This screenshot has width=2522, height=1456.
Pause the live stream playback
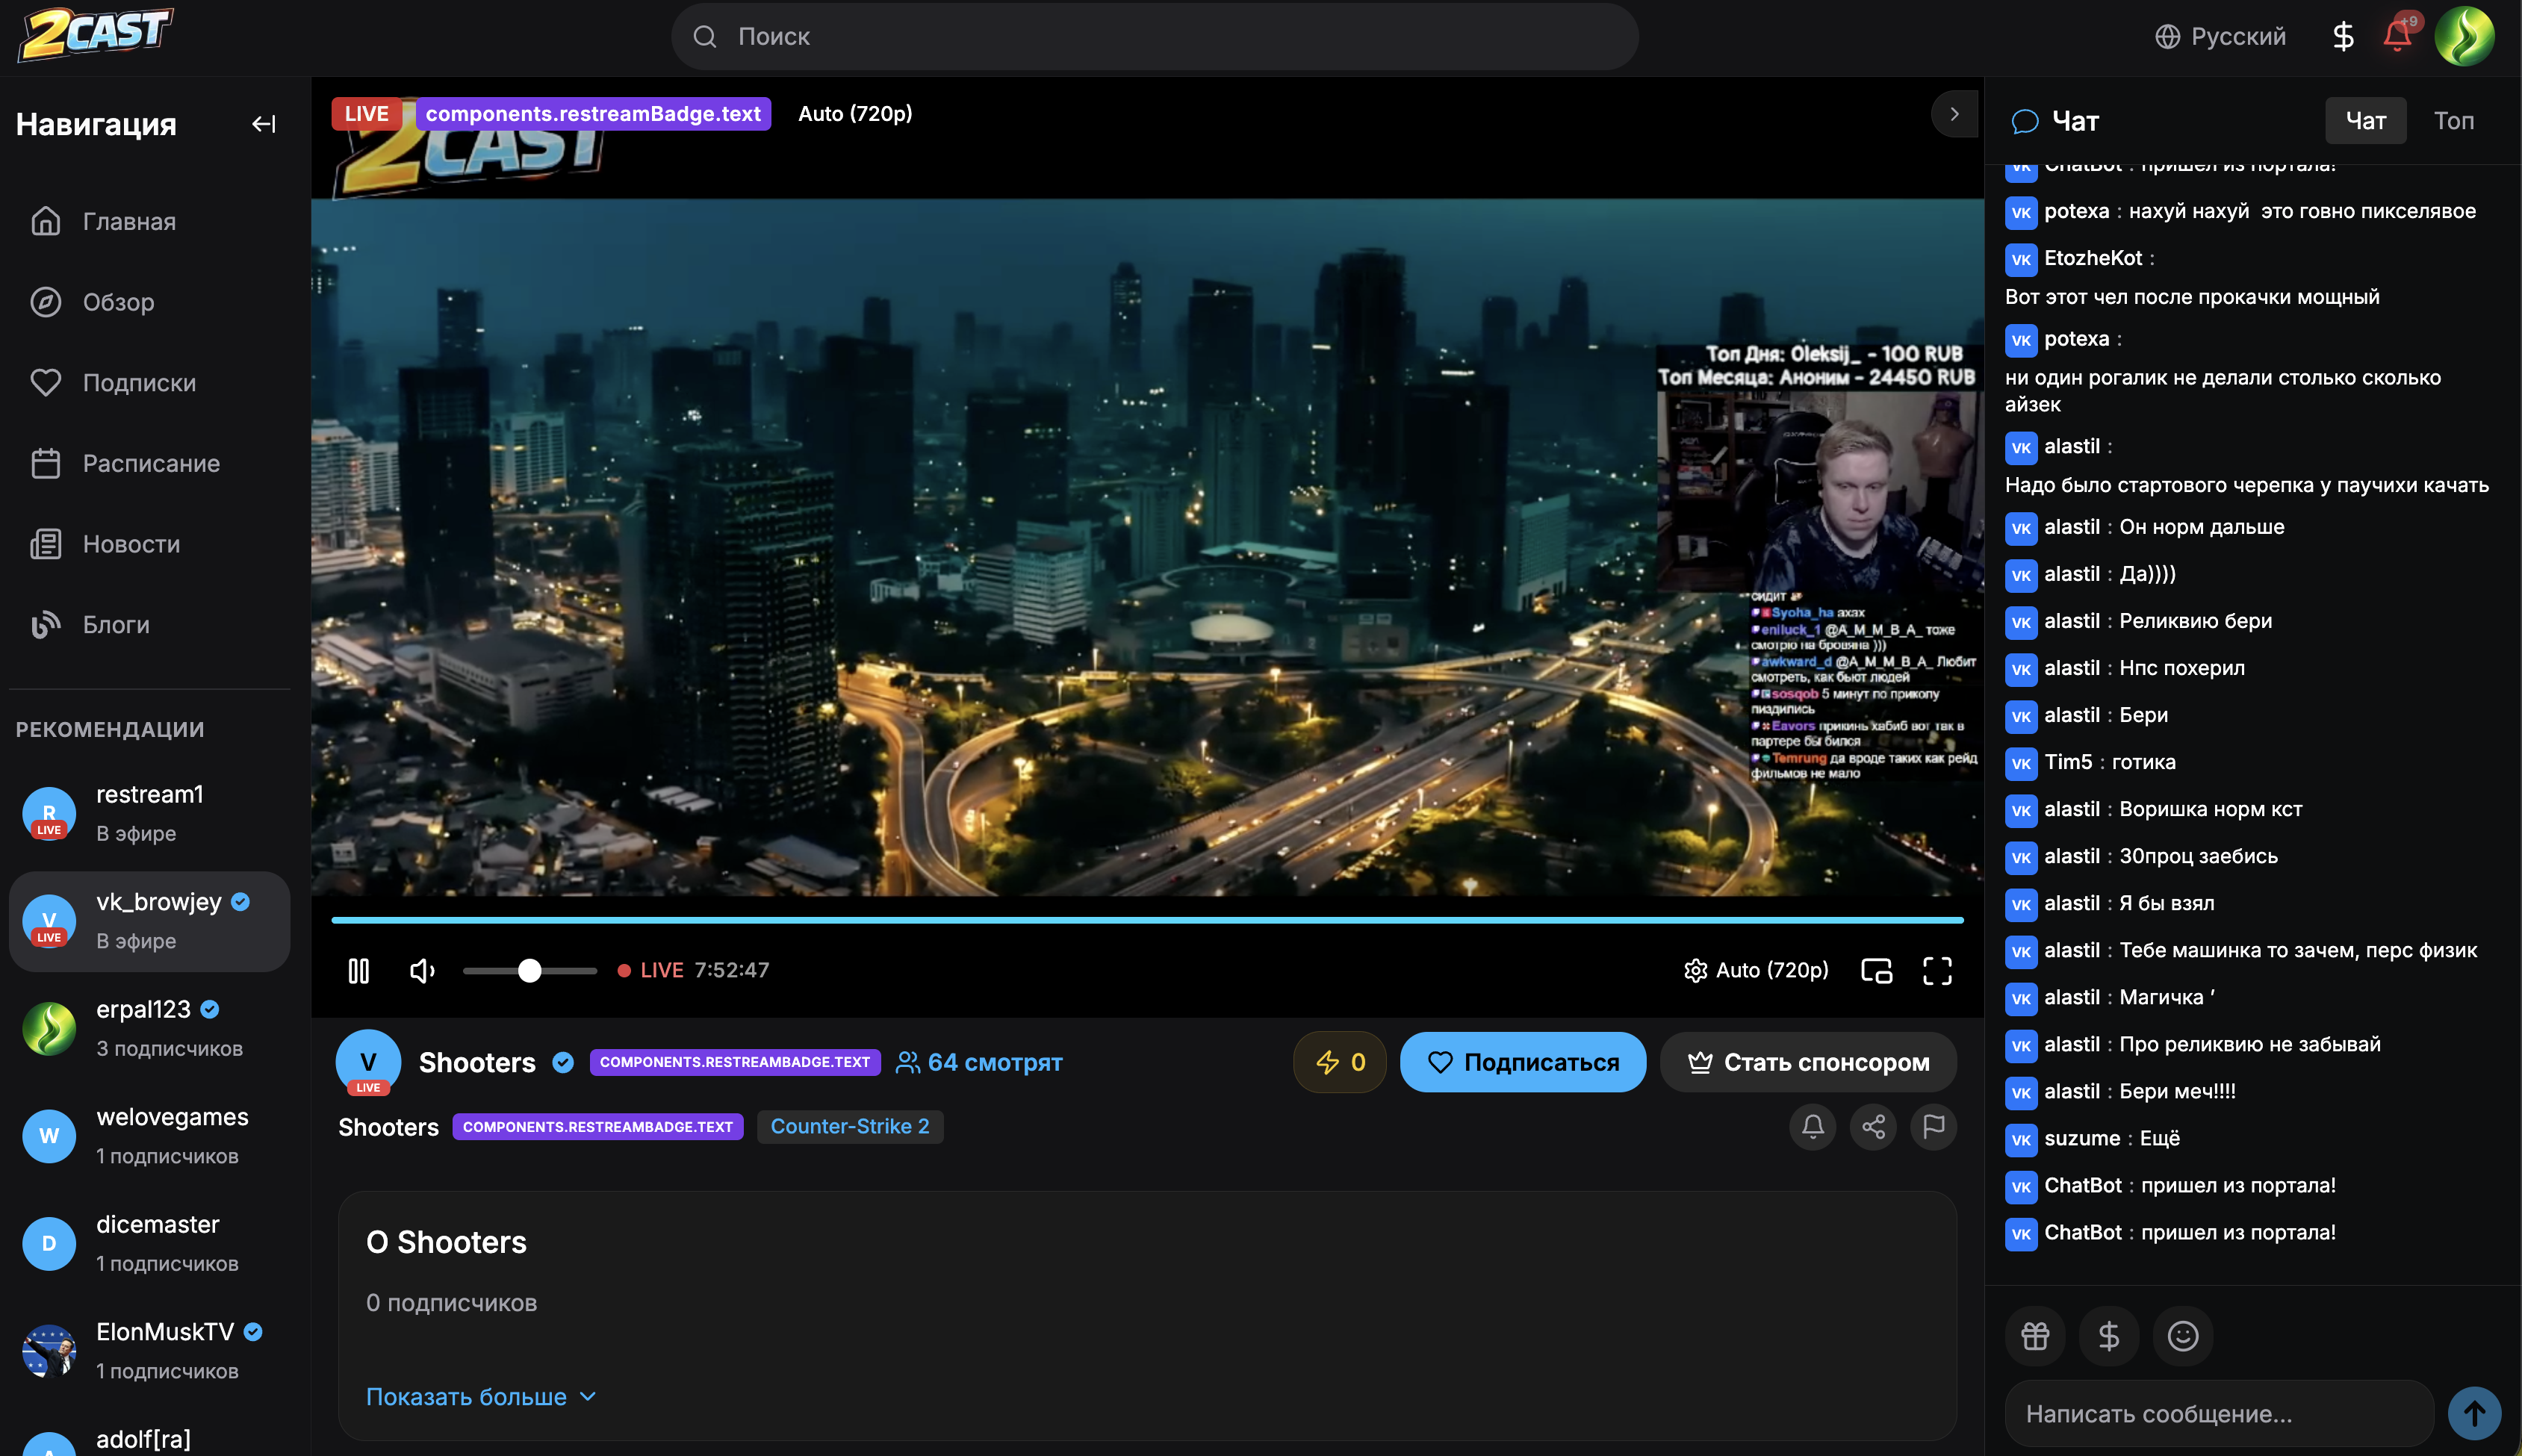click(x=359, y=971)
